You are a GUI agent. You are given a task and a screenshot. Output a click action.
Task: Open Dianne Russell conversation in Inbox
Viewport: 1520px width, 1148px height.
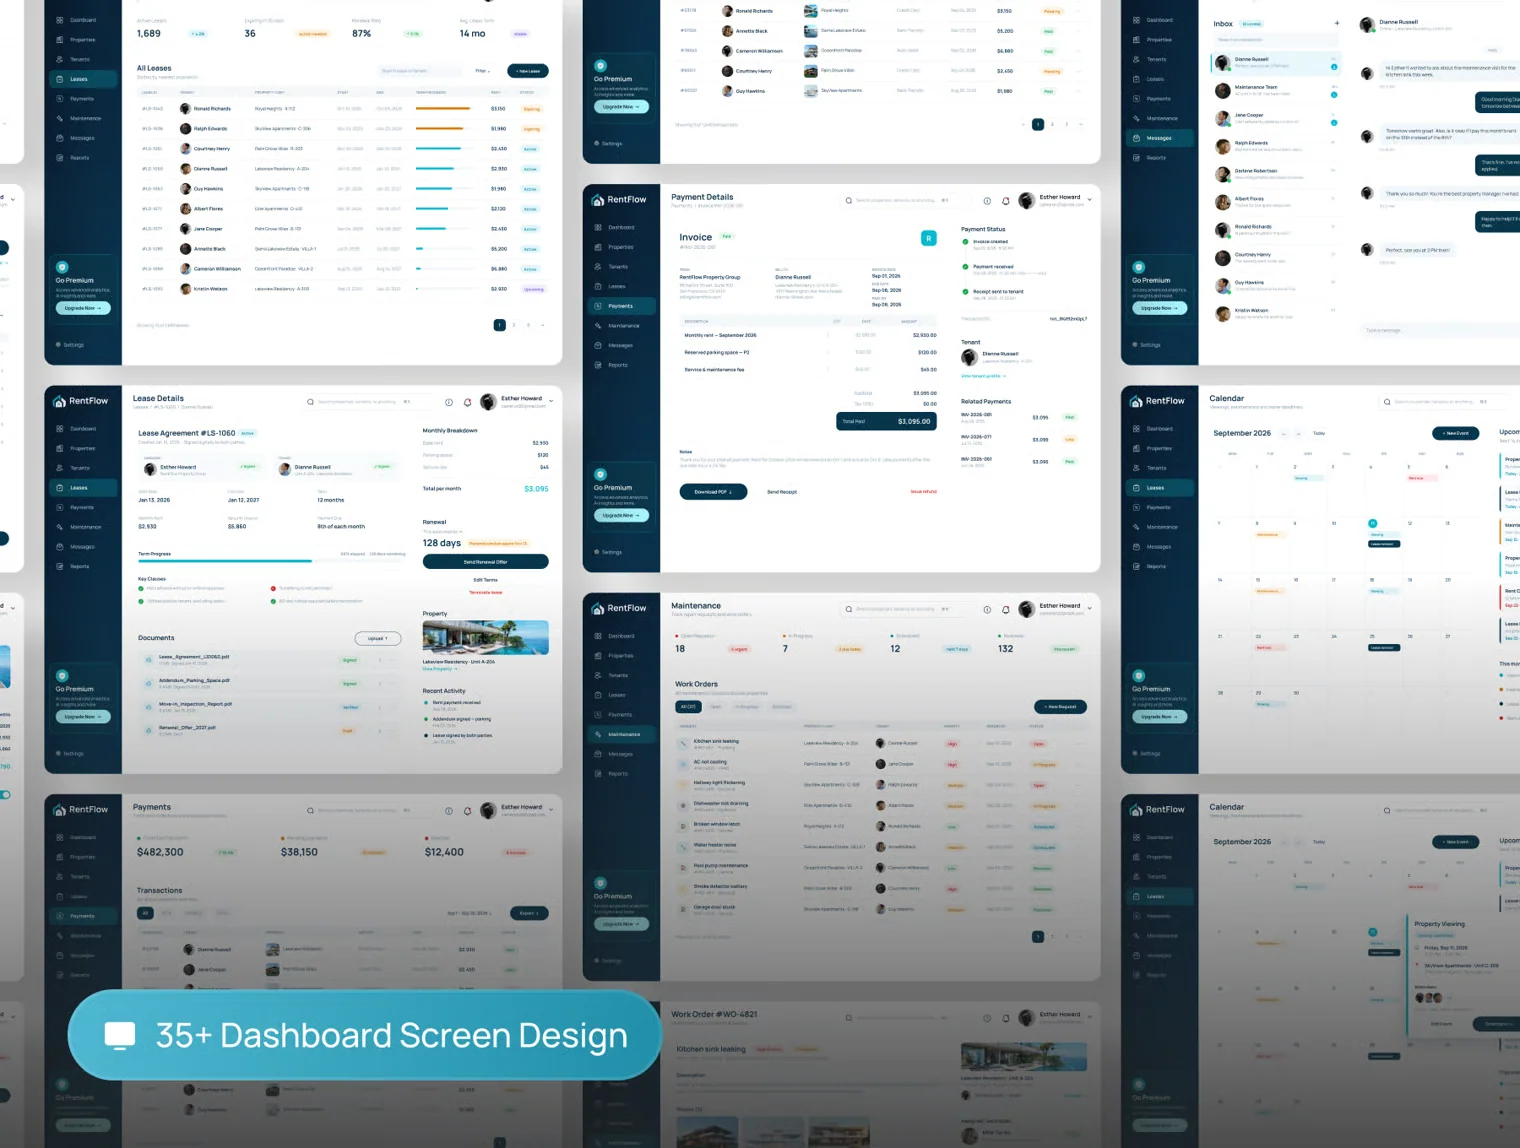click(1276, 63)
